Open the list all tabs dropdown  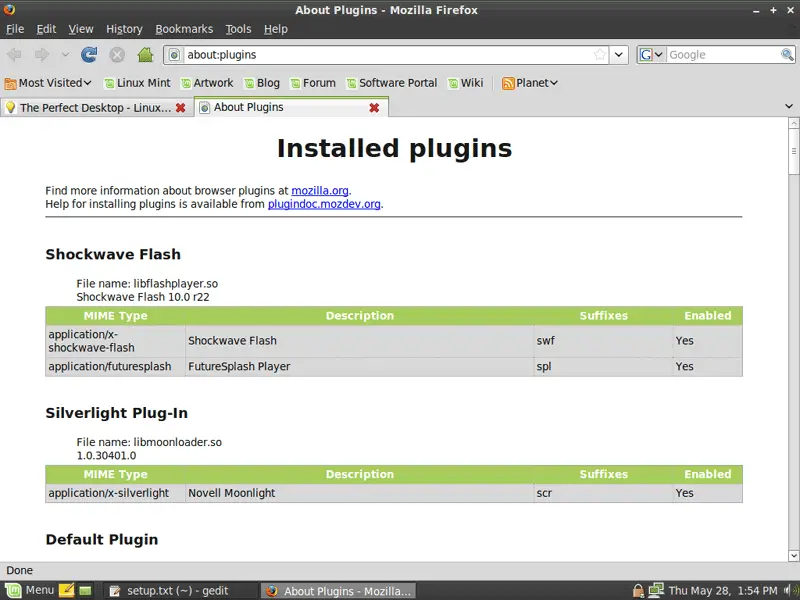[x=789, y=107]
